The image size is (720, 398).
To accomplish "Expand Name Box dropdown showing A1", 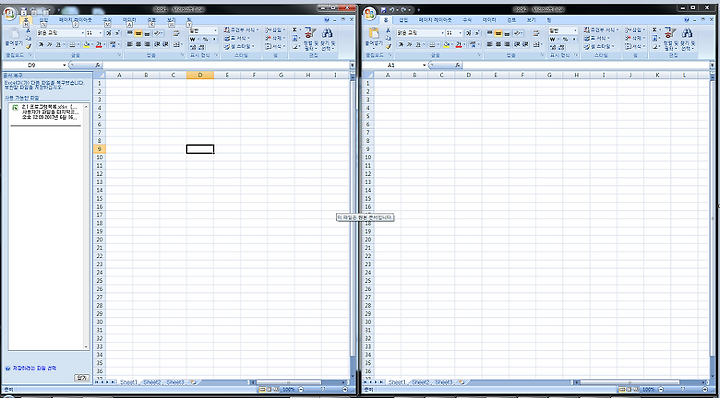I will pos(424,65).
